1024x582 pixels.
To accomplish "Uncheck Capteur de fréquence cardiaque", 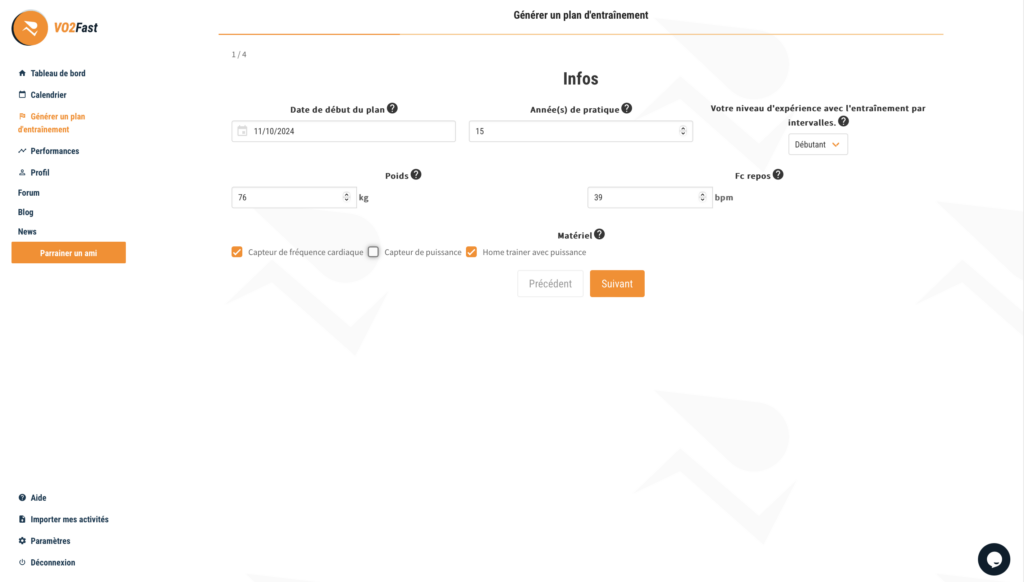I will point(237,252).
